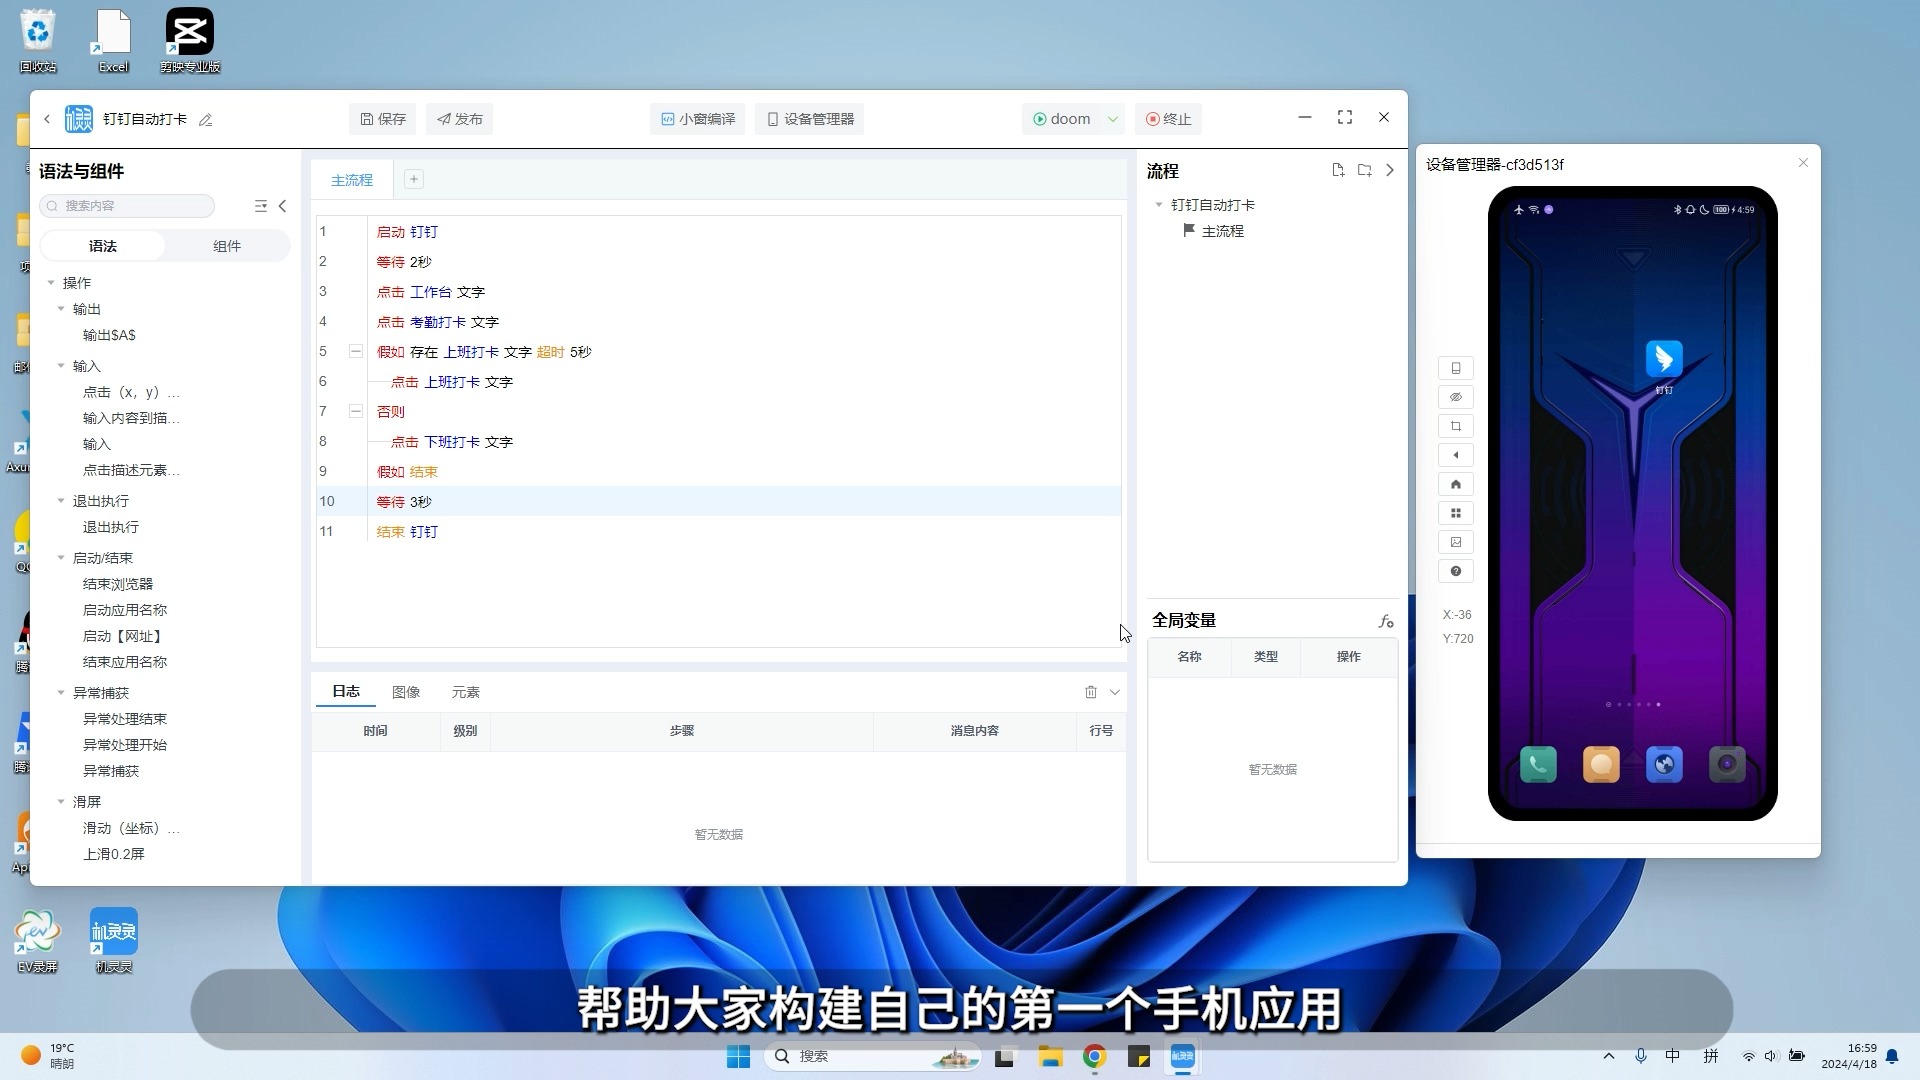
Task: Open the 设备管理器 from the toolbar
Action: pyautogui.click(x=810, y=119)
